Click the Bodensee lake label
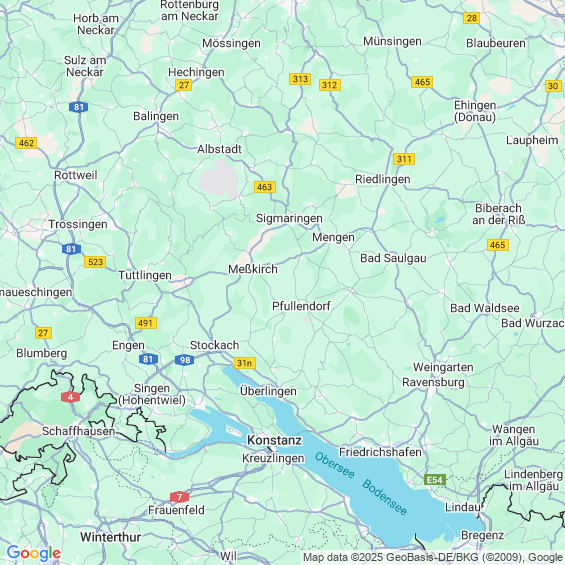This screenshot has height=565, width=565. pyautogui.click(x=384, y=497)
